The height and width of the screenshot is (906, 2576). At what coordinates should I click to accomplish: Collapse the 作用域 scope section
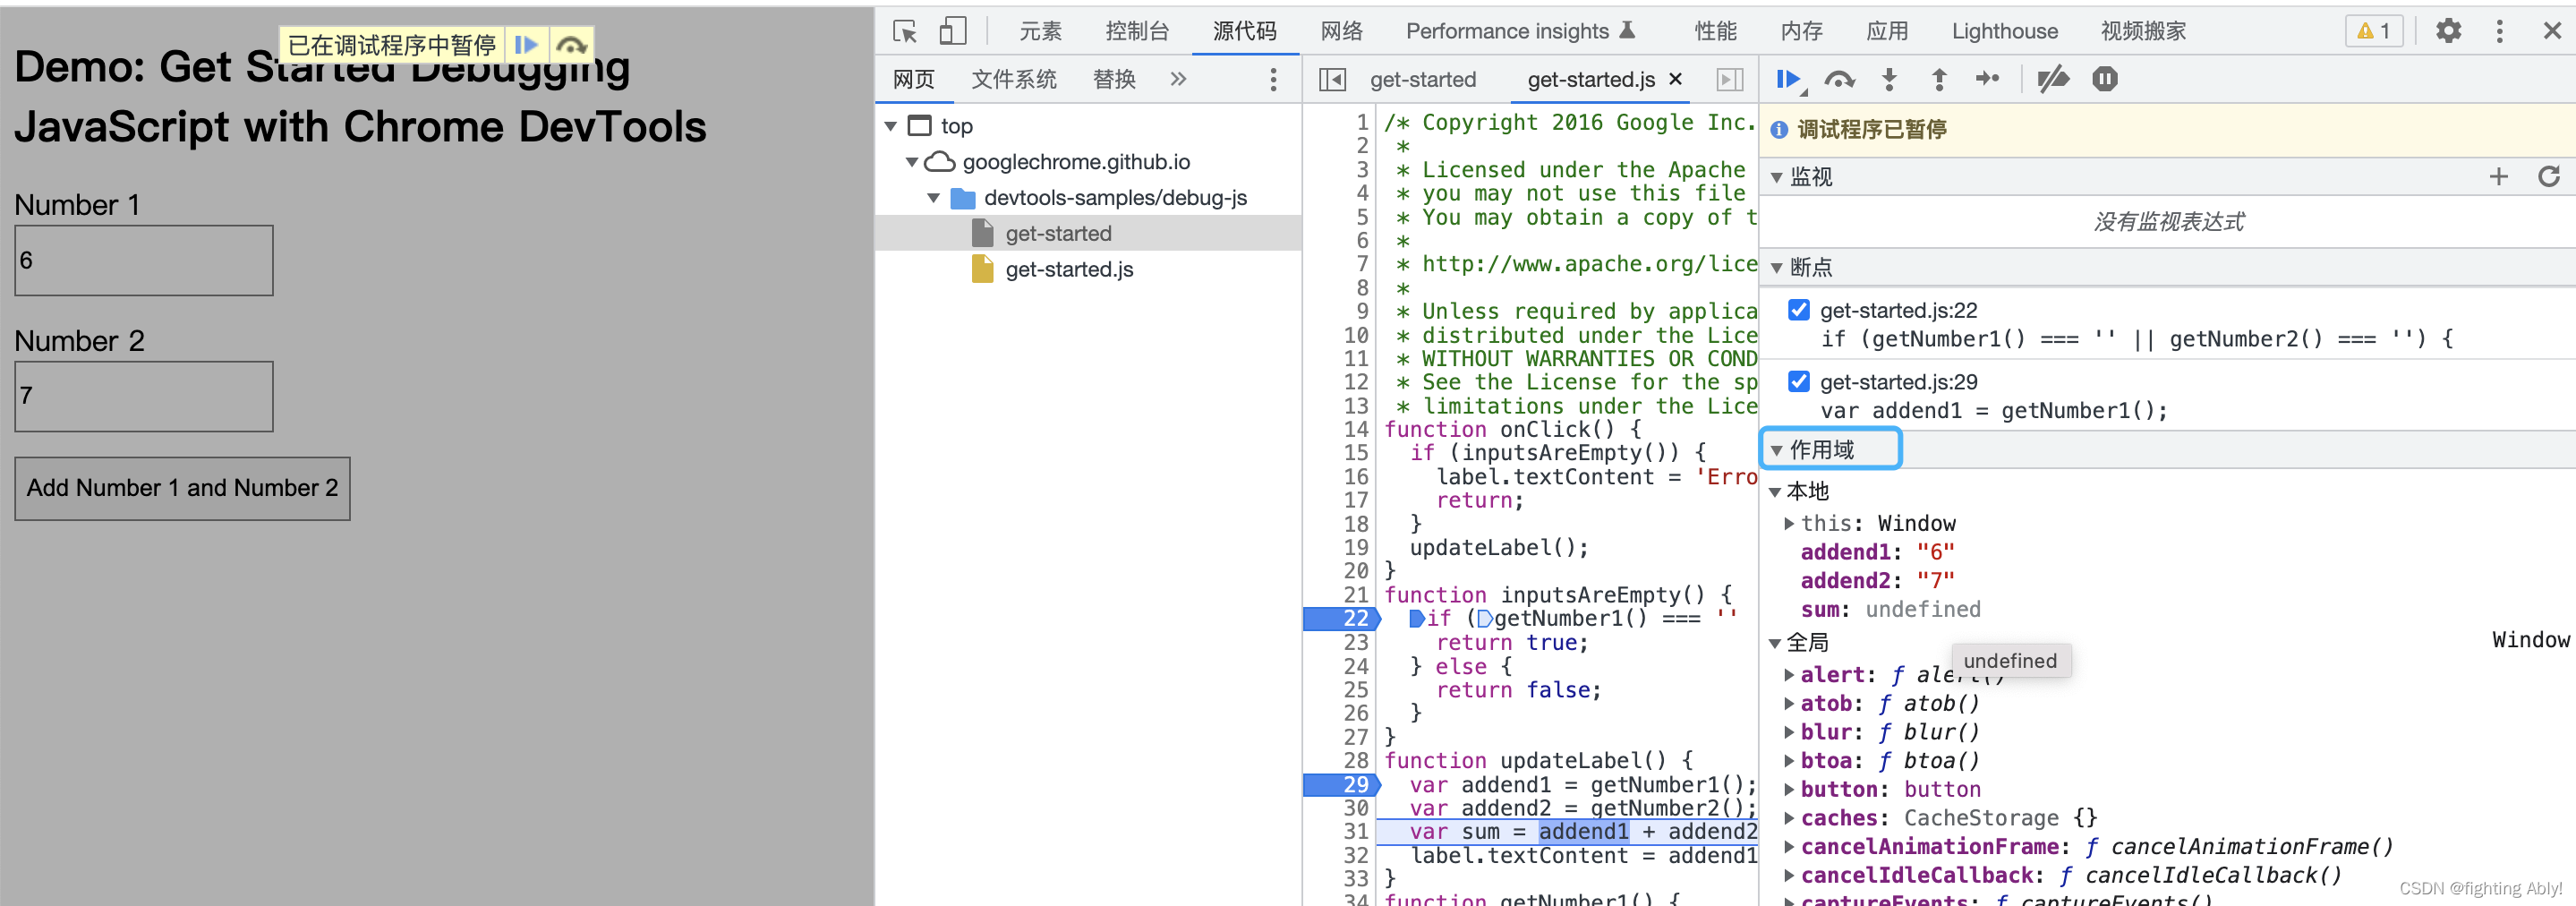(x=1777, y=451)
